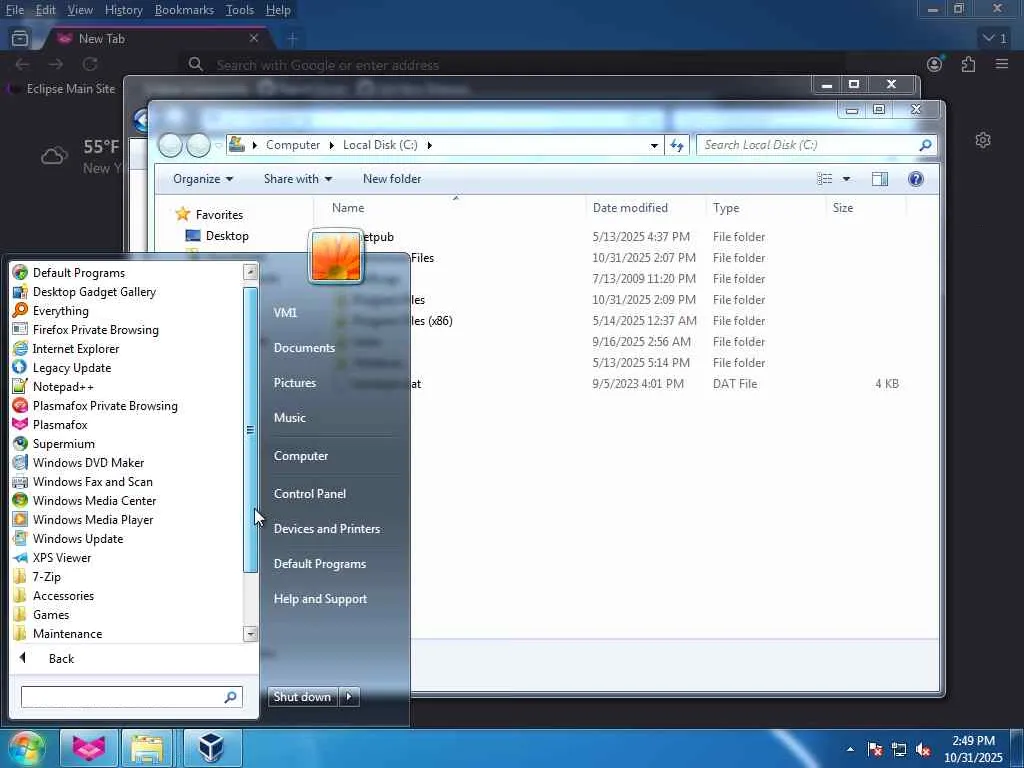
Task: Open Windows Explorer taskbar icon
Action: click(147, 748)
